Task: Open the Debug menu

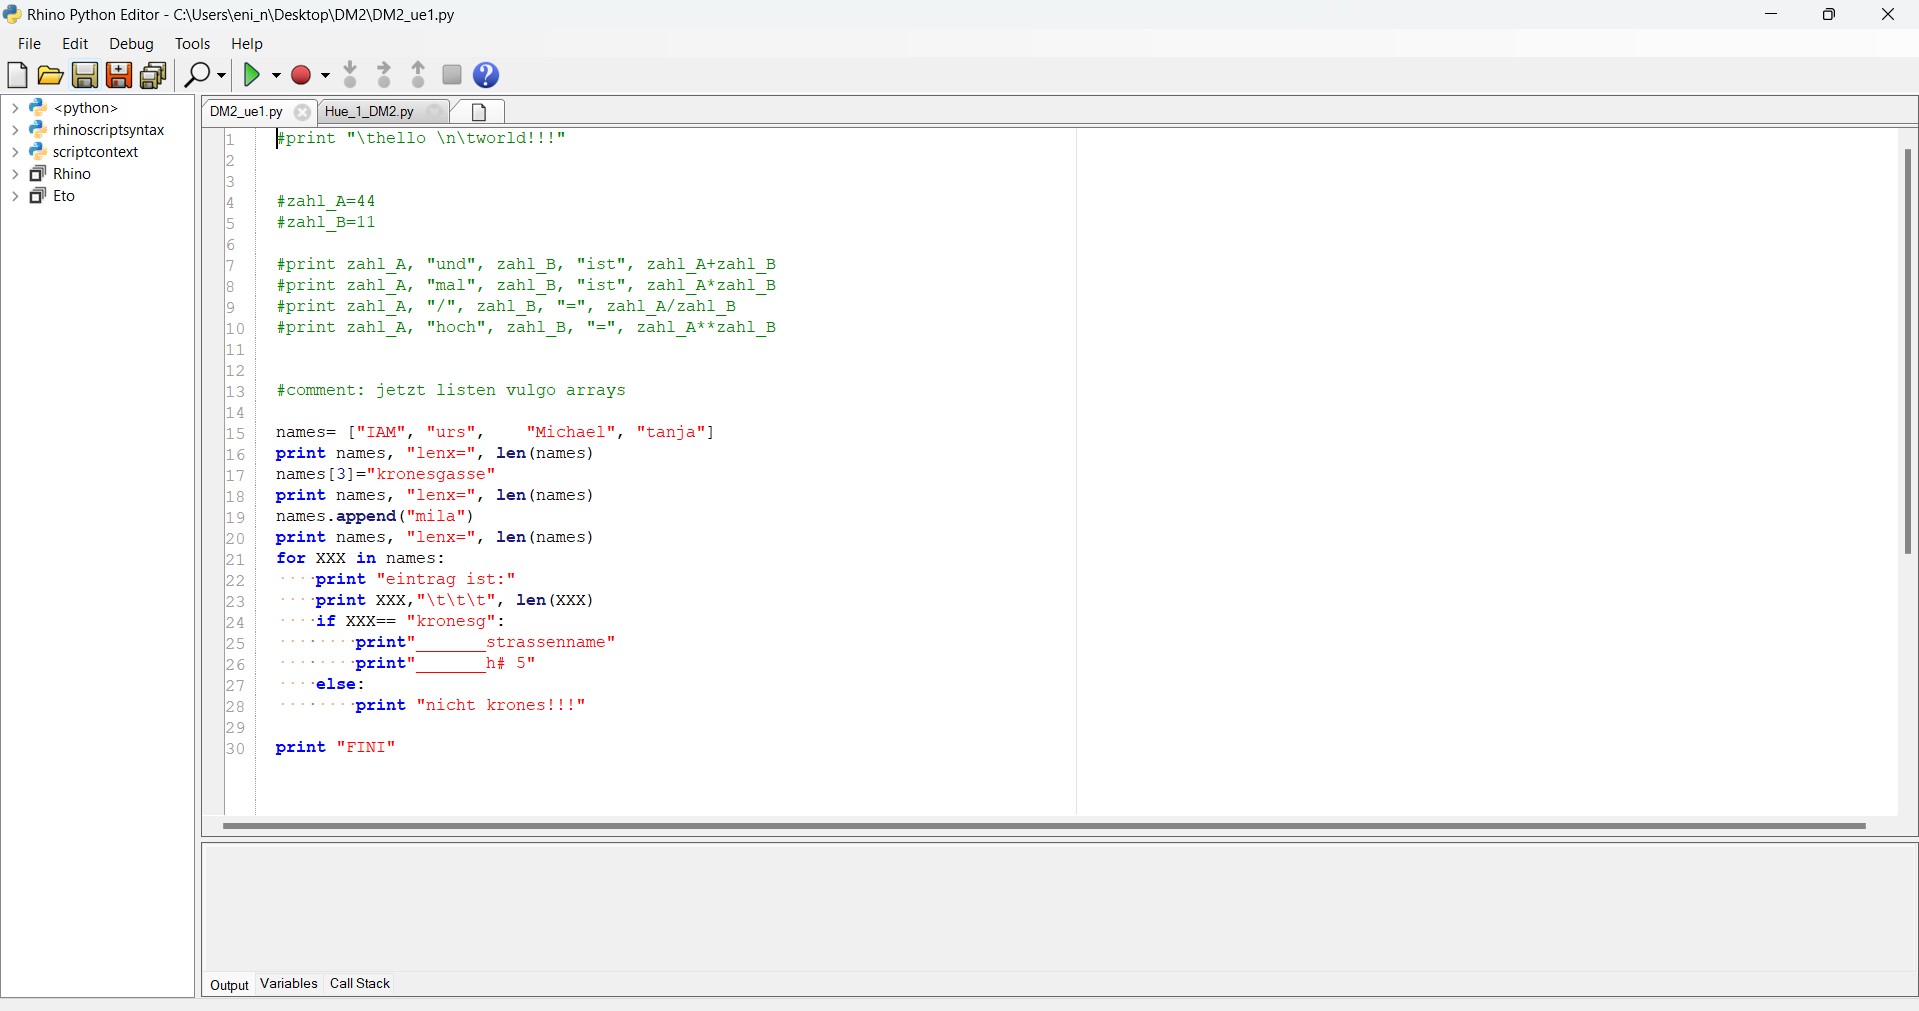Action: 130,43
